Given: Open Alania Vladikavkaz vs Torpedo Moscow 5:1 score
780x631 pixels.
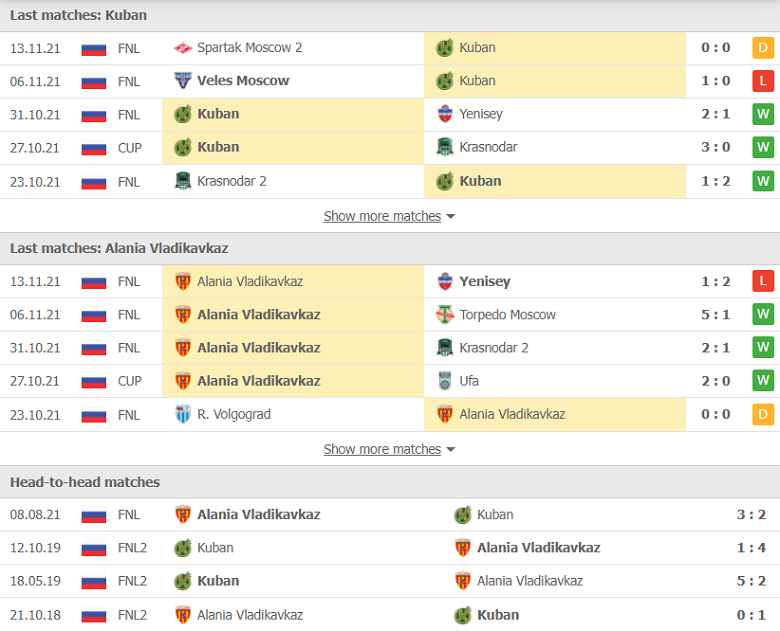Looking at the screenshot, I should [x=715, y=315].
